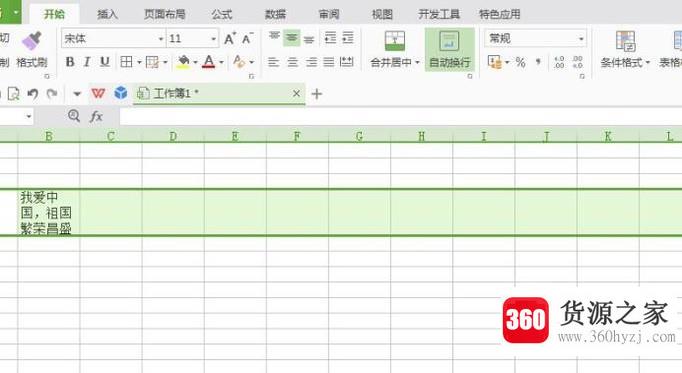Click into the formula bar input
682x373 pixels.
[401, 117]
